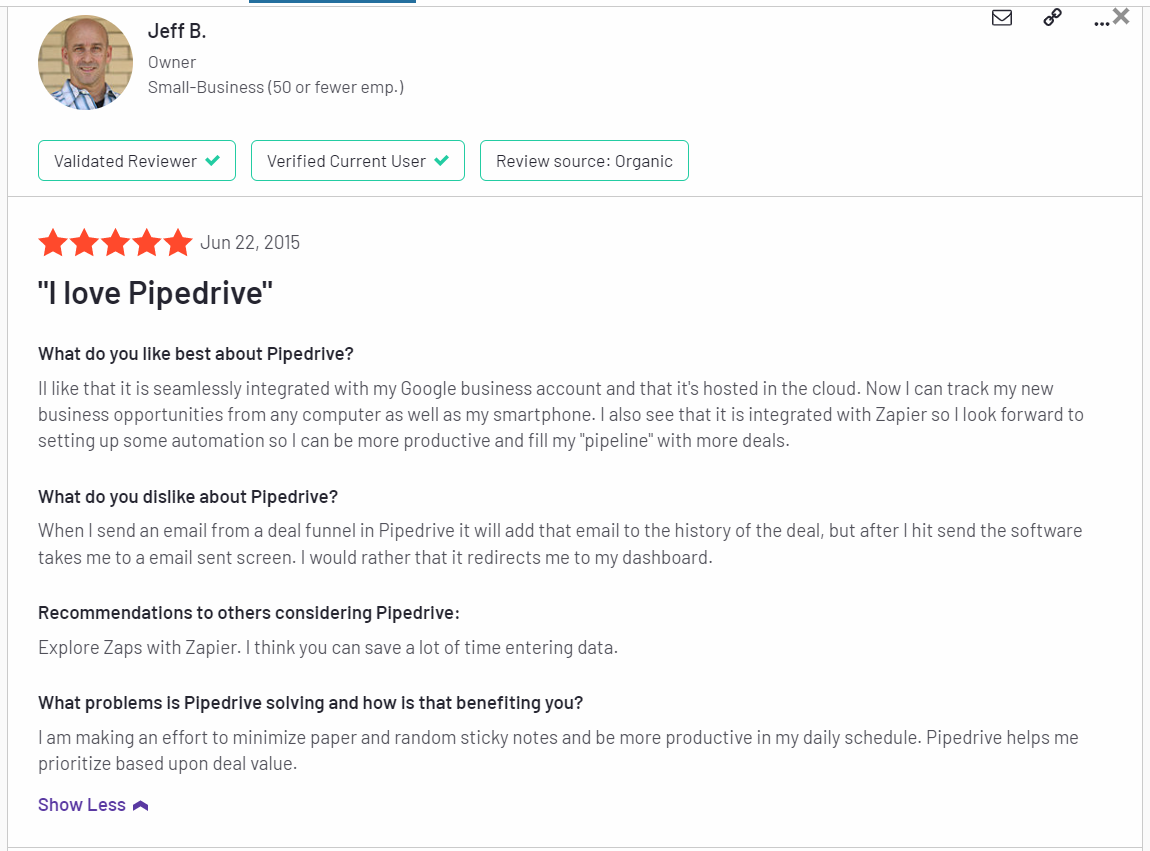Click the first orange rating star

[x=53, y=242]
